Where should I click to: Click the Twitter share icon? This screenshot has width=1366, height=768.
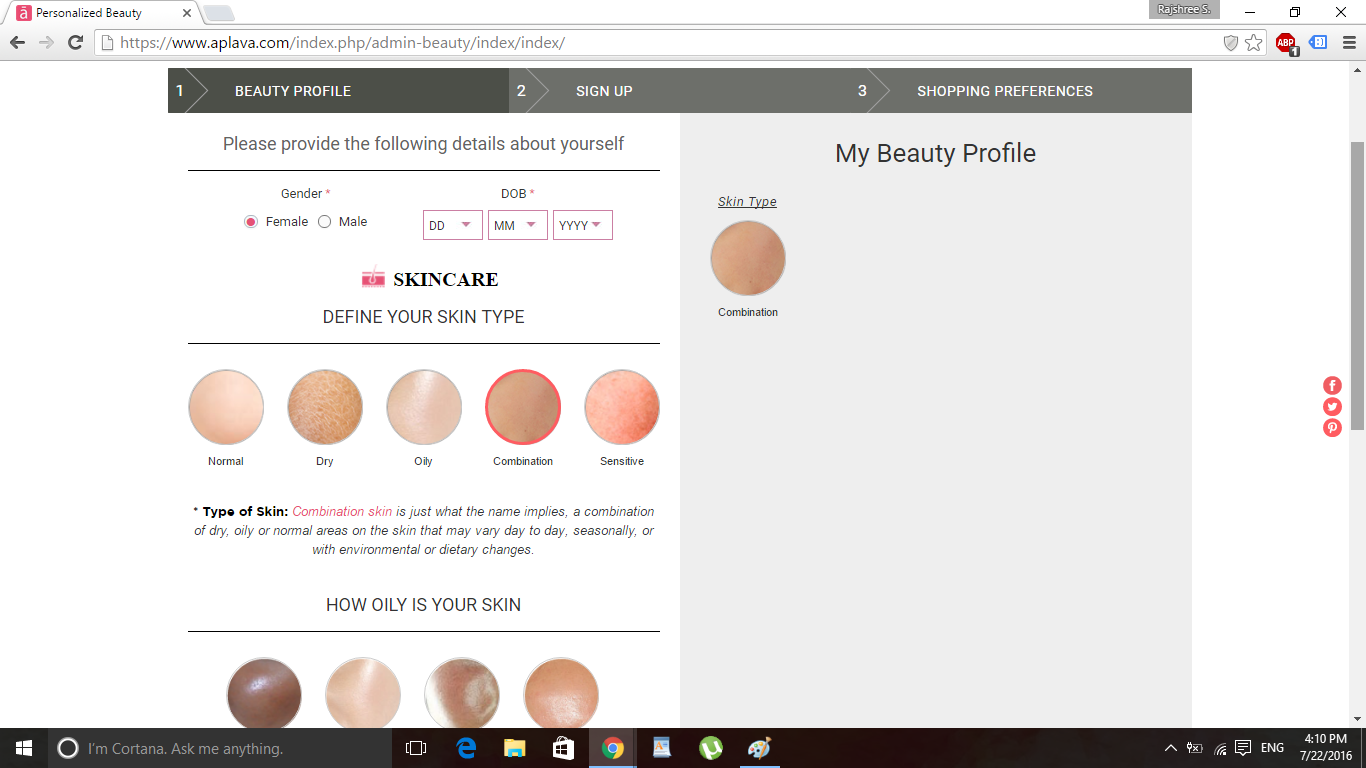[1332, 406]
